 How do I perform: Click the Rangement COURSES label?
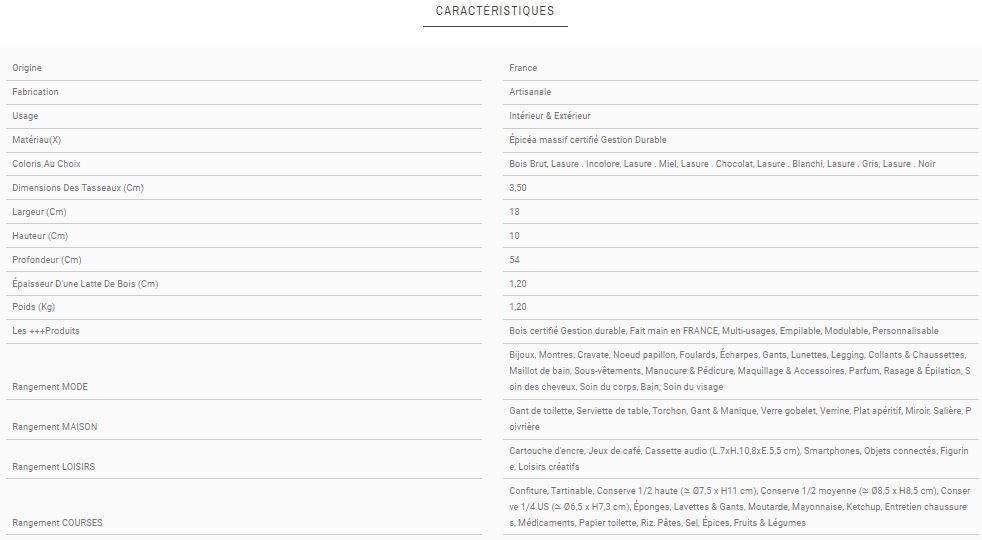pos(57,523)
